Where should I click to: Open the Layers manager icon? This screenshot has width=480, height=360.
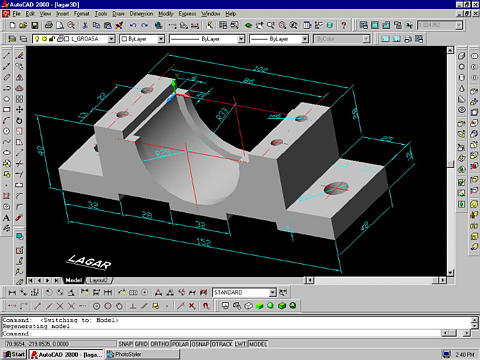pos(23,39)
